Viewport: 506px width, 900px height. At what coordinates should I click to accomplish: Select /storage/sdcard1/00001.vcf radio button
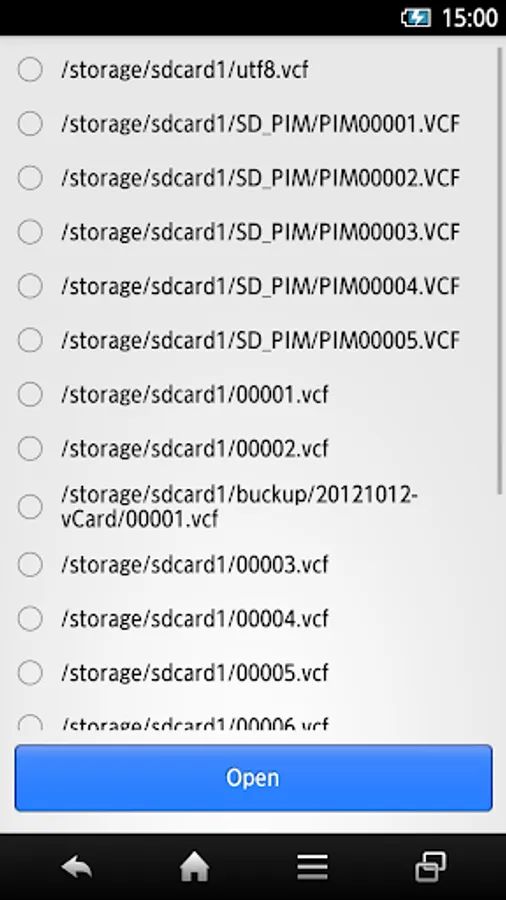(x=30, y=394)
